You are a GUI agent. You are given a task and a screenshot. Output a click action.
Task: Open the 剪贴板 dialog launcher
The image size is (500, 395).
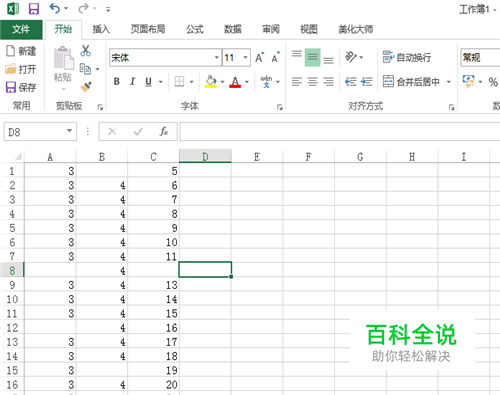100,107
